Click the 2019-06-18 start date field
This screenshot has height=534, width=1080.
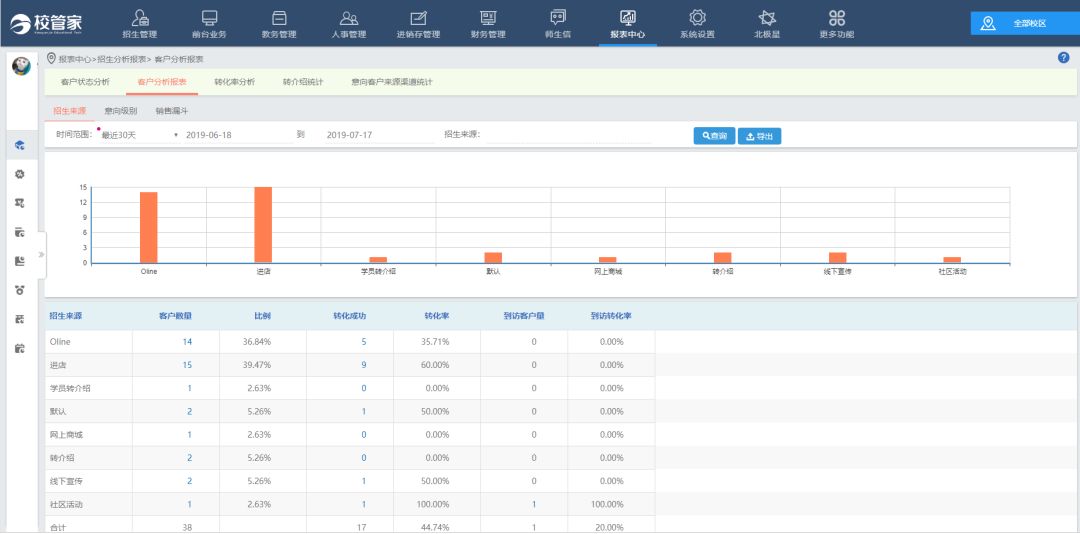point(209,135)
